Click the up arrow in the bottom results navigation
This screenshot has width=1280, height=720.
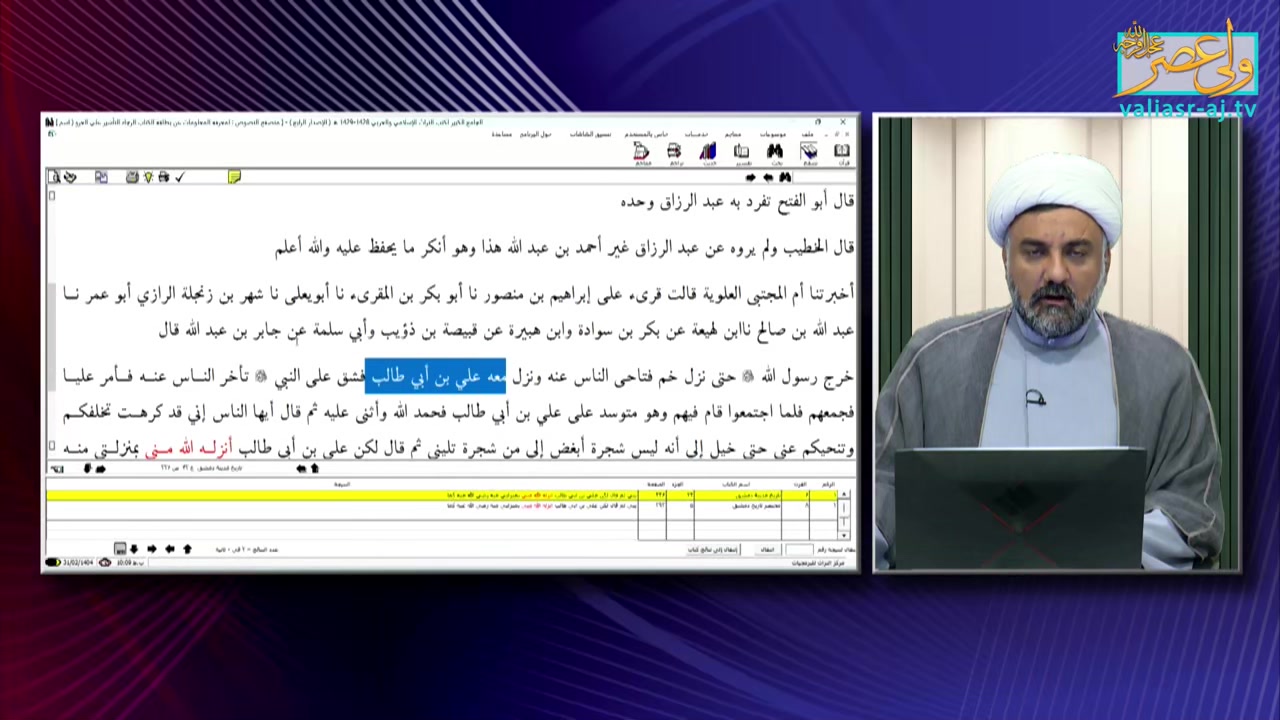pyautogui.click(x=187, y=549)
